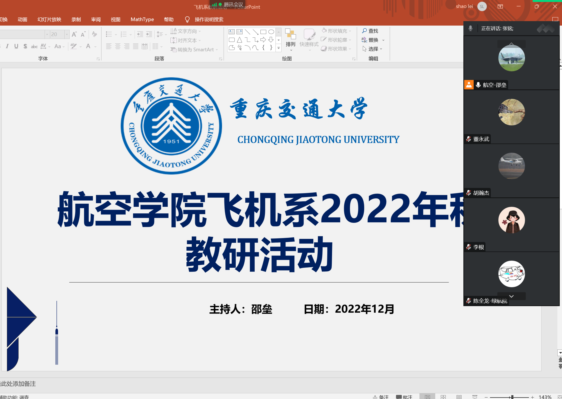563x400 pixels.
Task: Click the microphone icon in meeting panel
Action: pos(471,28)
